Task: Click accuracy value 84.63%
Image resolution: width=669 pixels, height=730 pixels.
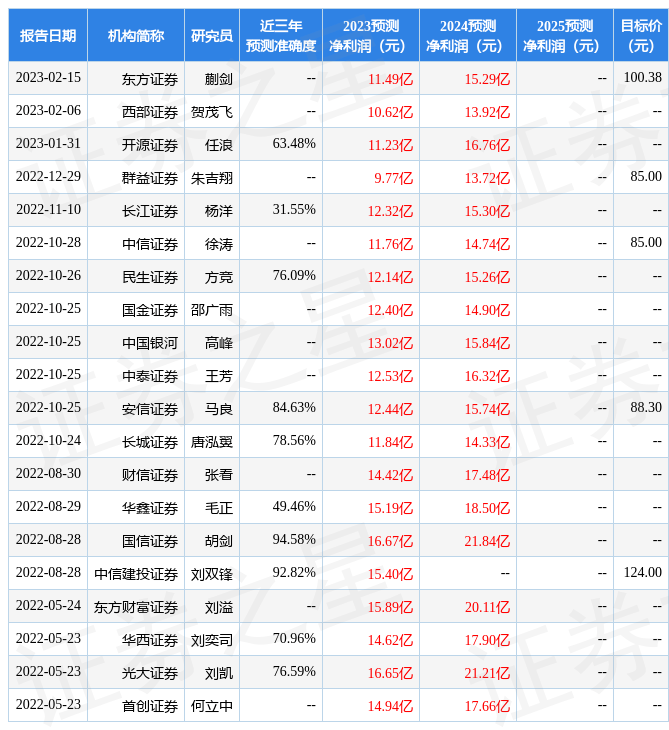Action: tap(294, 407)
